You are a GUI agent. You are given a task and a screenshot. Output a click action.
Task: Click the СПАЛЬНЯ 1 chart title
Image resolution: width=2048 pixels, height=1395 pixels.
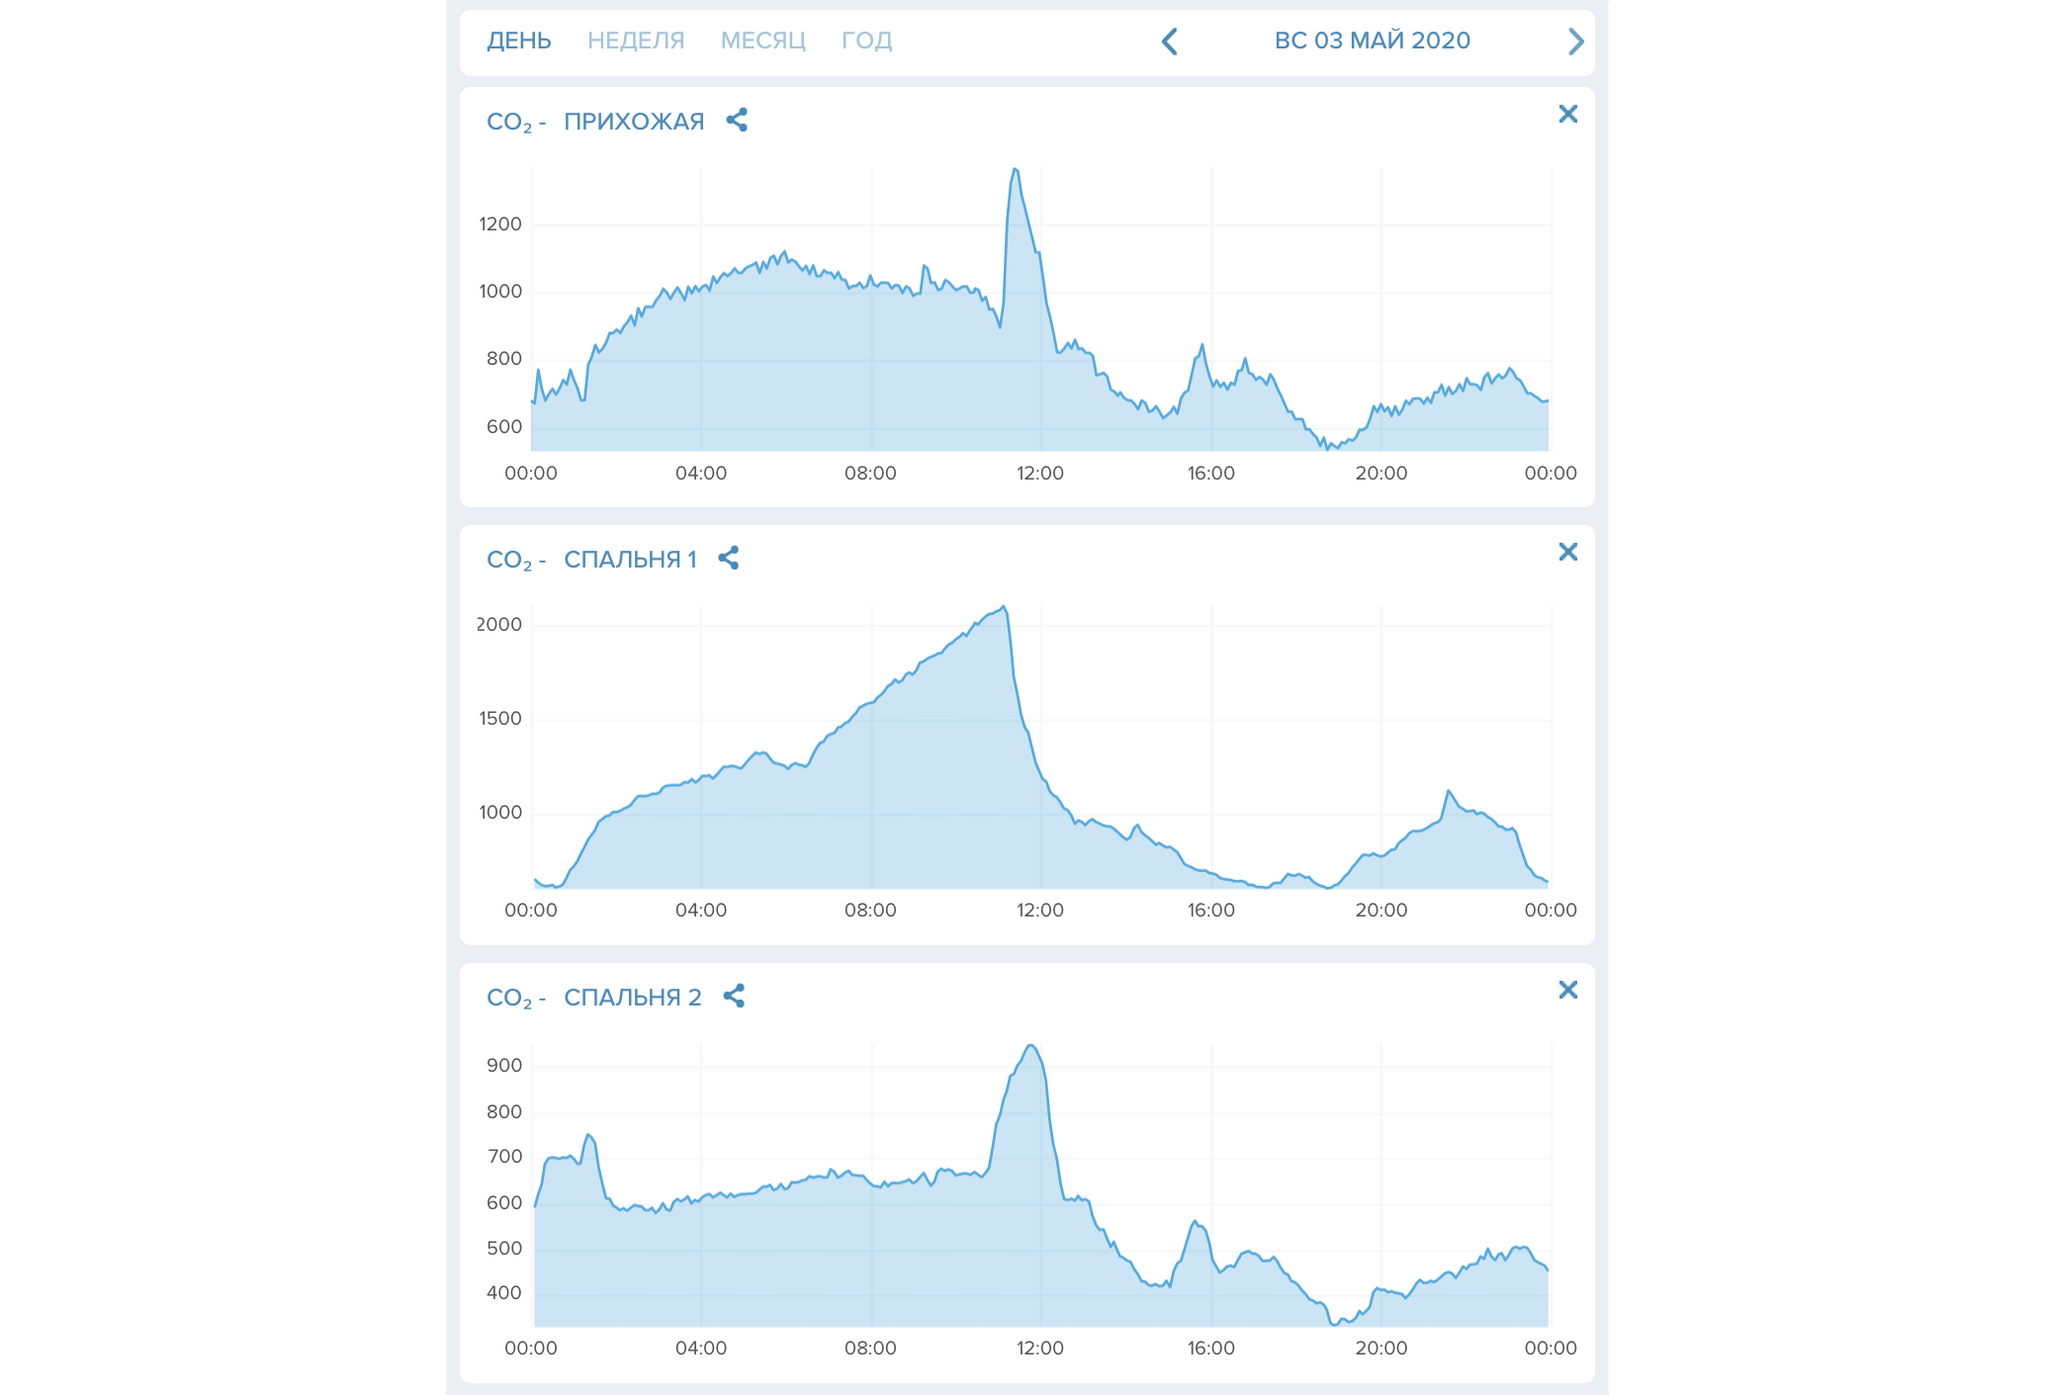click(x=630, y=560)
